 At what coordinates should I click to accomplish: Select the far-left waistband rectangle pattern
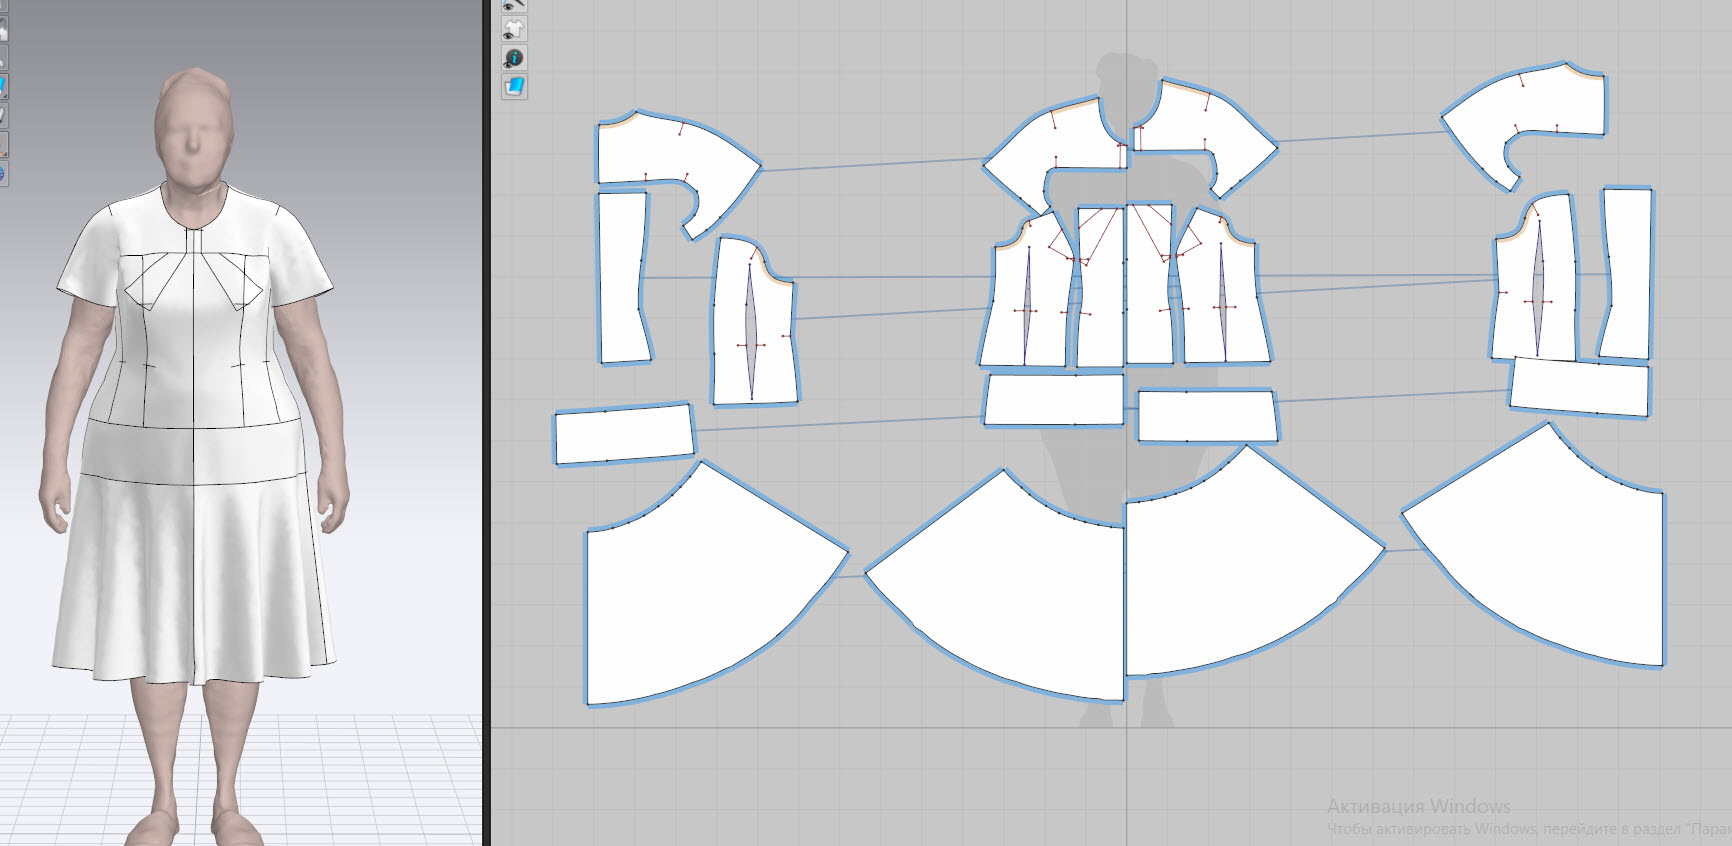click(624, 434)
